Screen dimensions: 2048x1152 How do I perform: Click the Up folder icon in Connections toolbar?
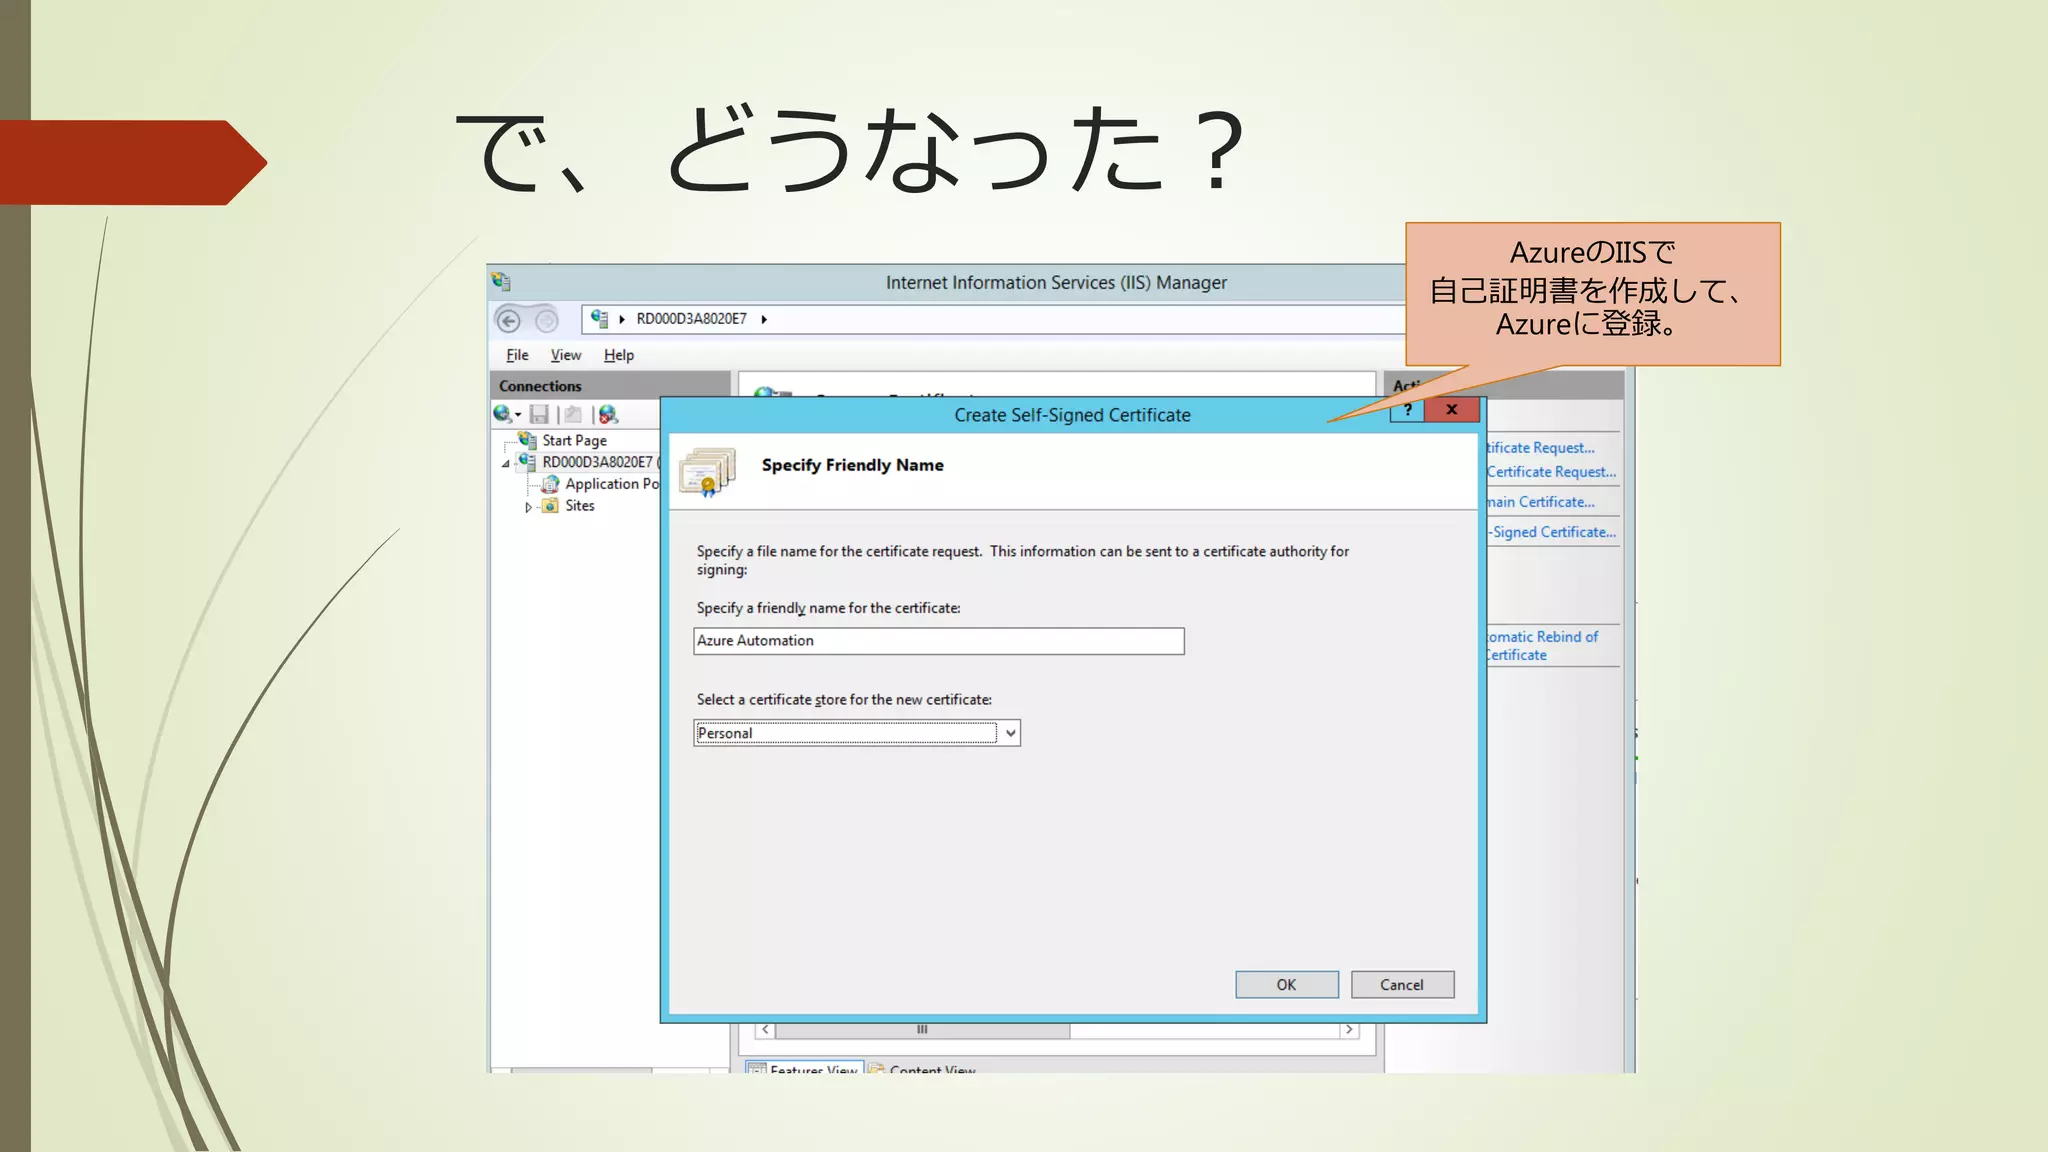click(x=573, y=414)
